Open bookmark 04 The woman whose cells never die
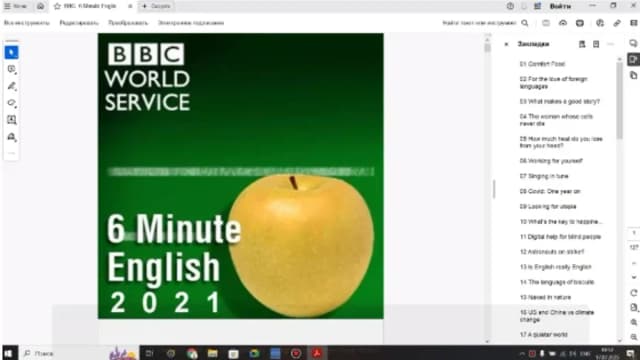The height and width of the screenshot is (360, 640). click(x=556, y=120)
